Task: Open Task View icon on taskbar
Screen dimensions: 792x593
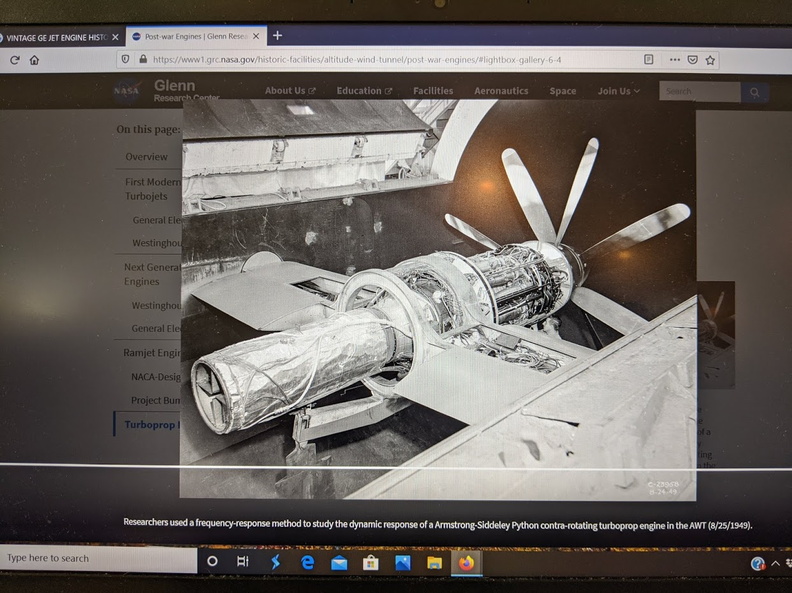Action: click(243, 561)
